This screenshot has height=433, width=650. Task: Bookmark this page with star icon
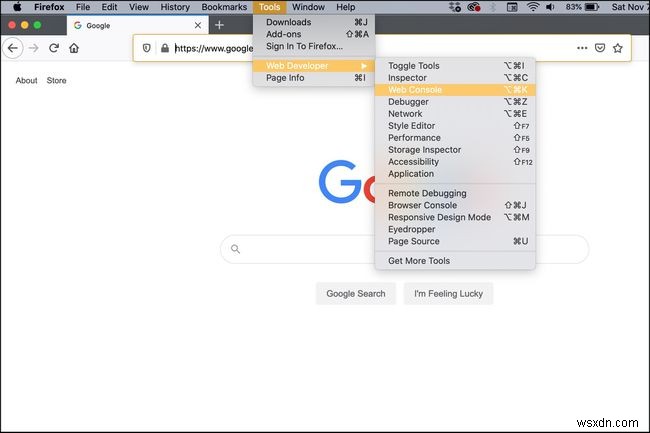[618, 48]
